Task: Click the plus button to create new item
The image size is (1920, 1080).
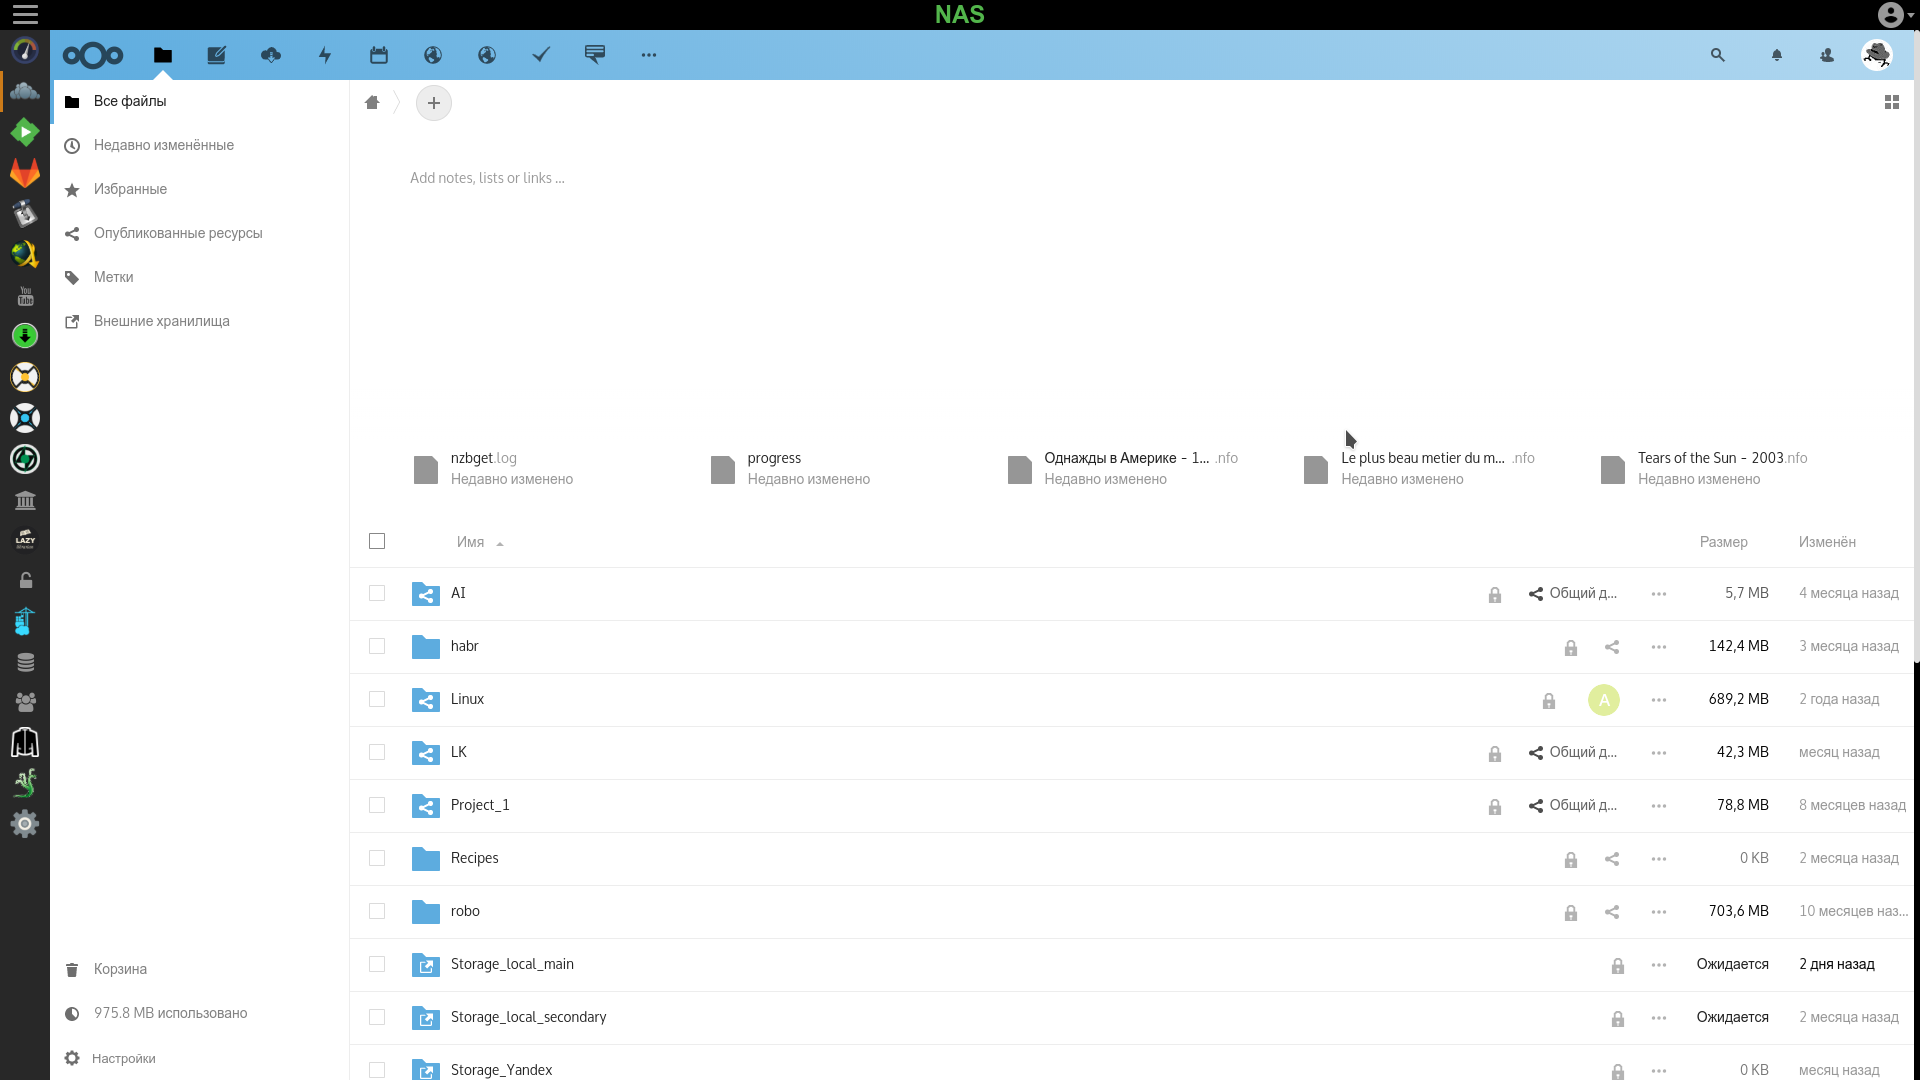Action: coord(434,103)
